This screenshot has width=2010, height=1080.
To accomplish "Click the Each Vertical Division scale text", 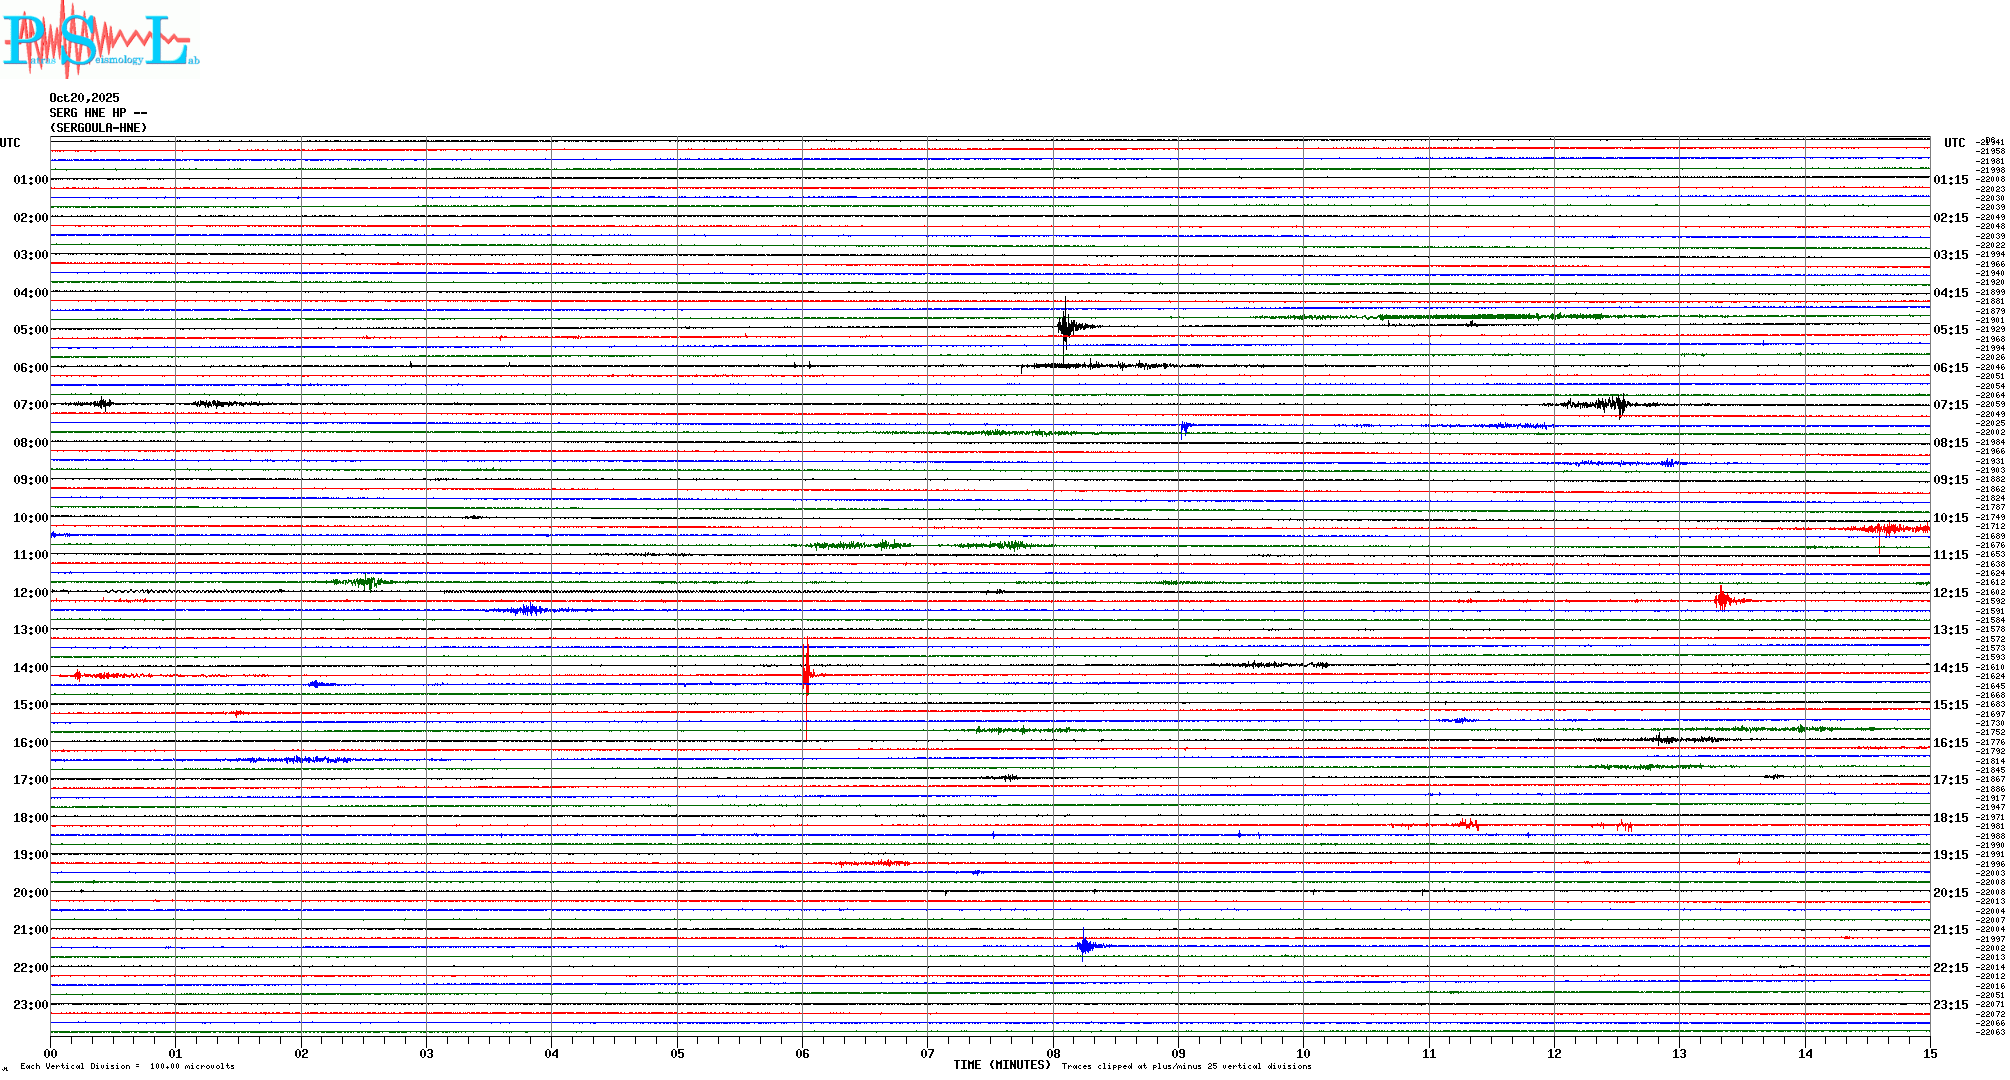I will click(x=127, y=1066).
